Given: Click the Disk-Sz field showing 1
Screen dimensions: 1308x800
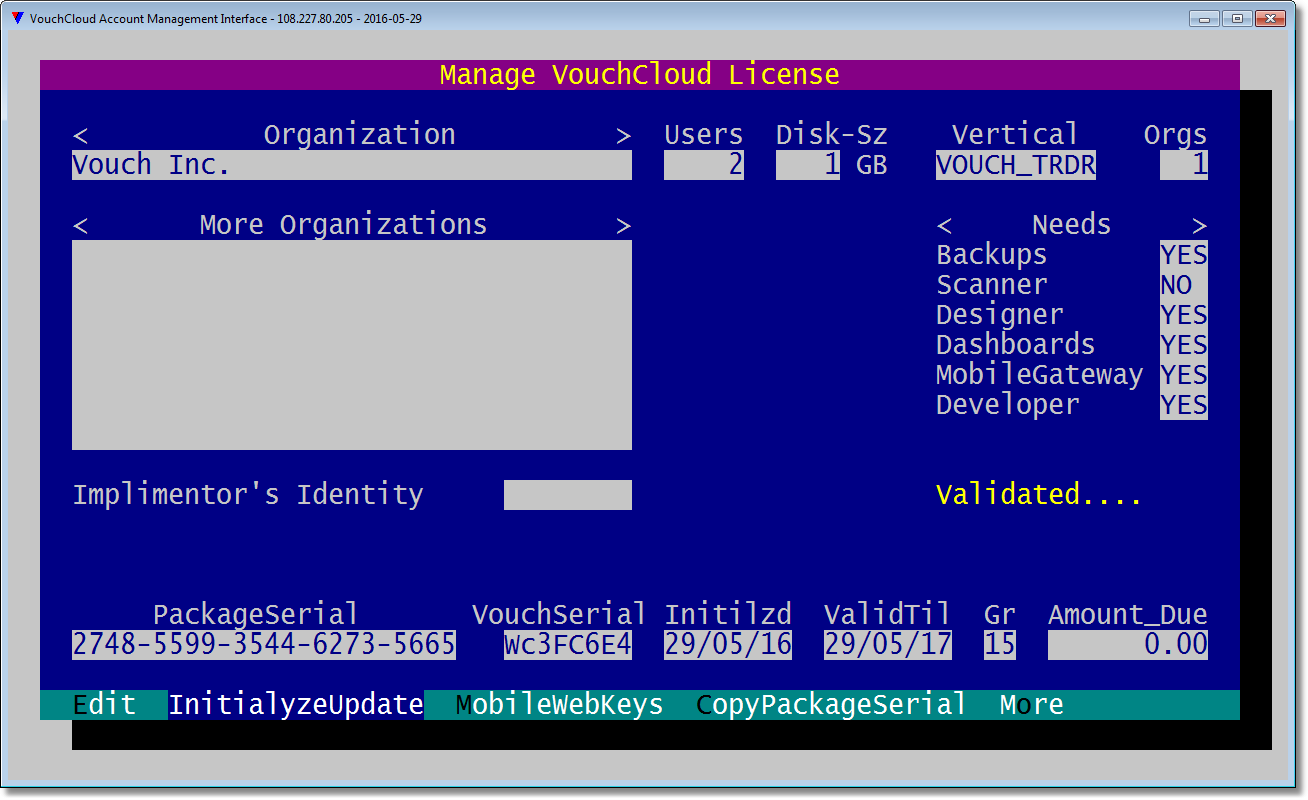Looking at the screenshot, I should (x=808, y=165).
